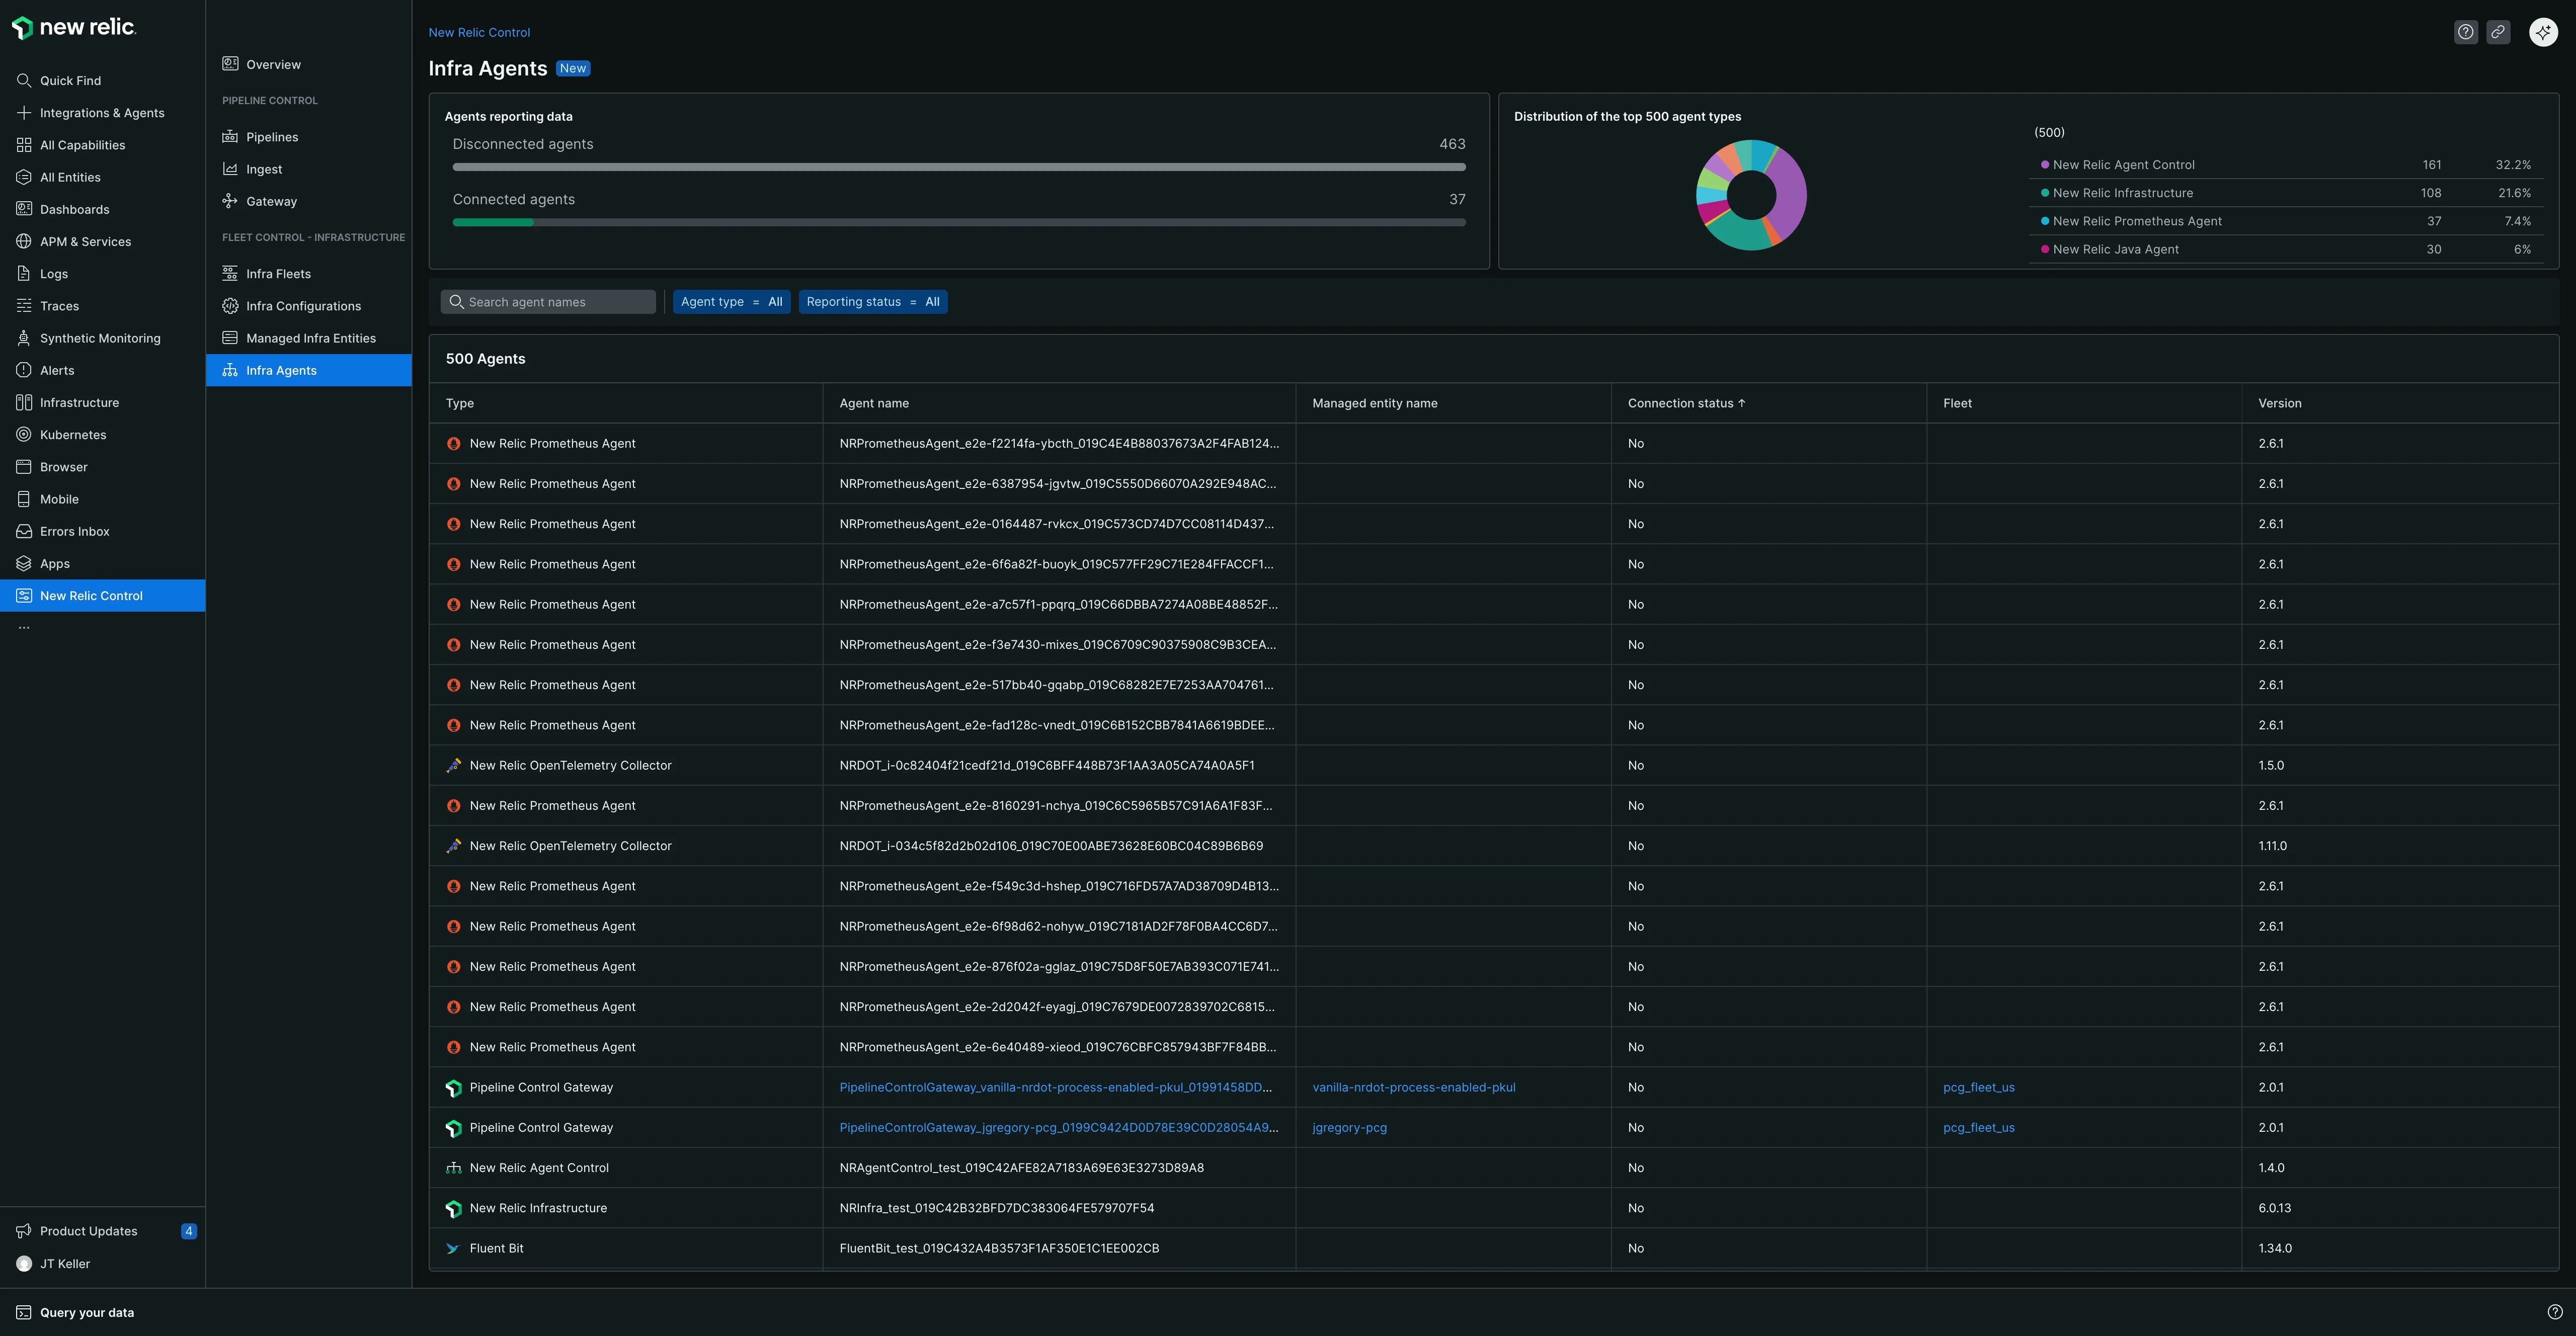2576x1336 pixels.
Task: Open Synthetic Monitoring in sidebar
Action: [x=100, y=338]
